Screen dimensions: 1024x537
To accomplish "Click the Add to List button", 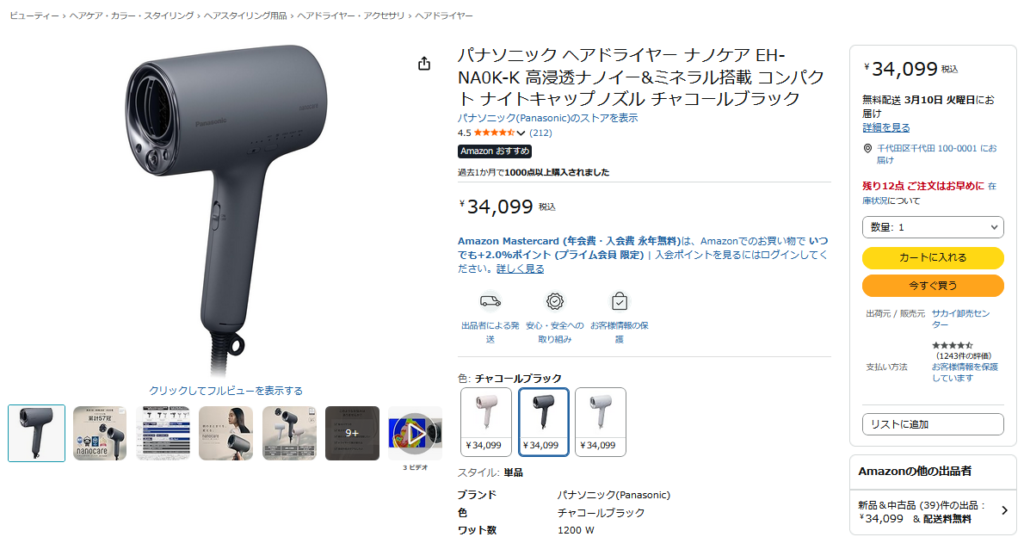I will click(x=933, y=424).
